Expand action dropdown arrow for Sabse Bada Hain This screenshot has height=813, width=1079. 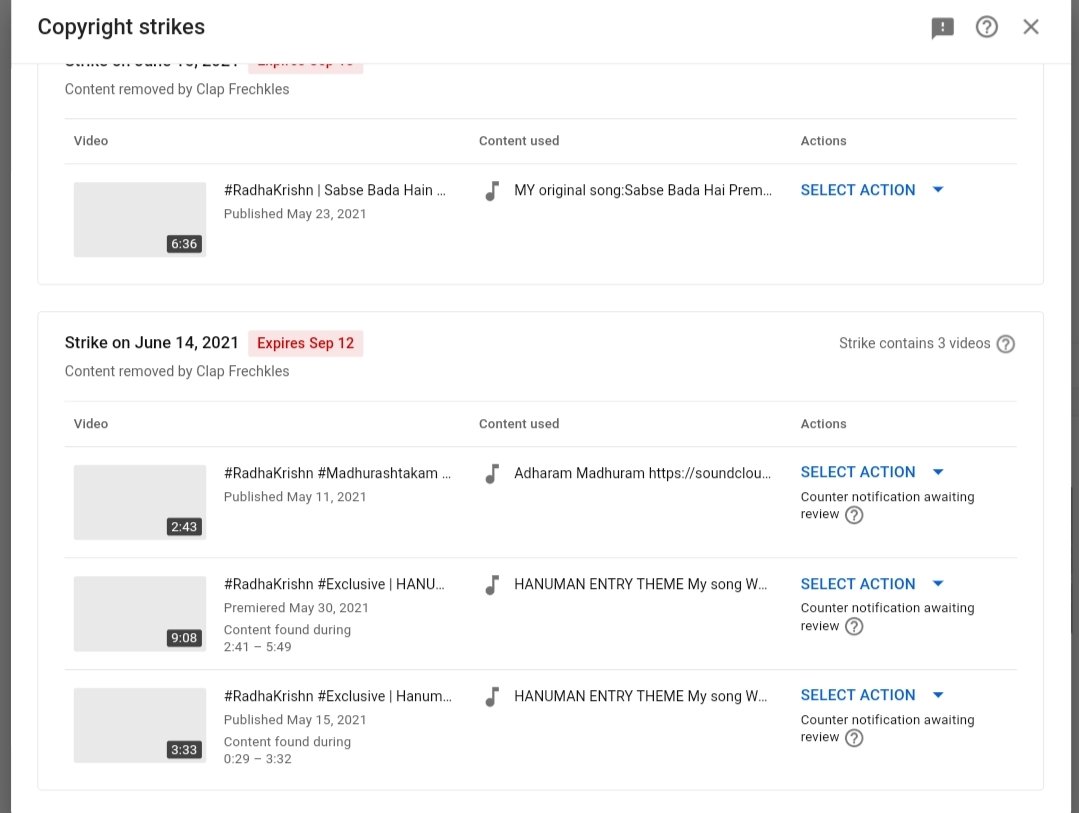938,189
